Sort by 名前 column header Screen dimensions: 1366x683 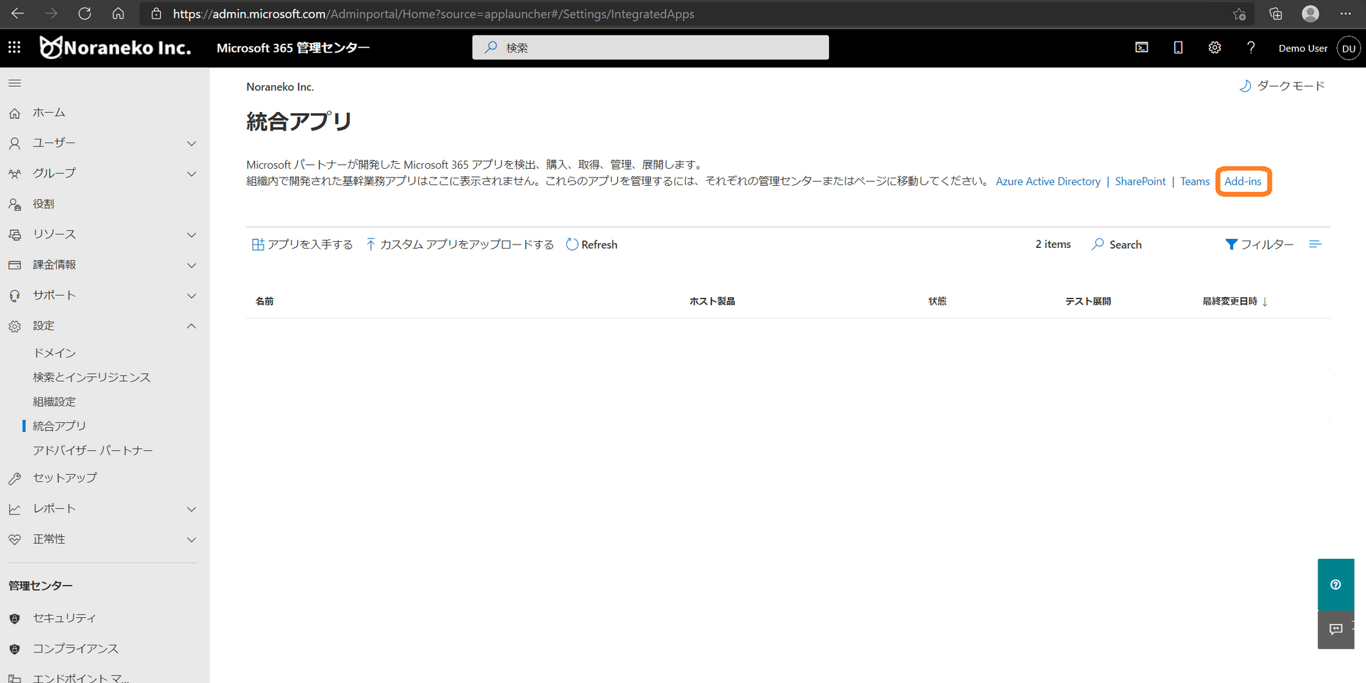pyautogui.click(x=264, y=301)
